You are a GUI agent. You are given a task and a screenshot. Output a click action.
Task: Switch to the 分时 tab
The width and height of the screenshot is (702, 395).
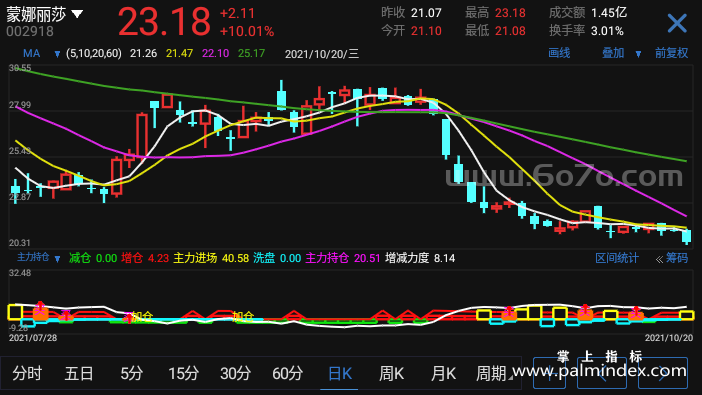(x=27, y=373)
